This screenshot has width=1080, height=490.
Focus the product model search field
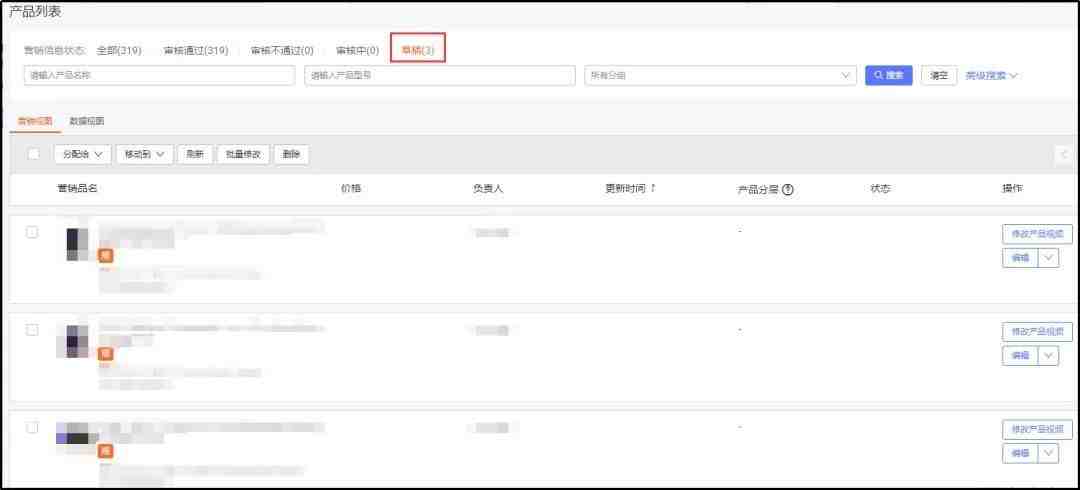click(440, 76)
